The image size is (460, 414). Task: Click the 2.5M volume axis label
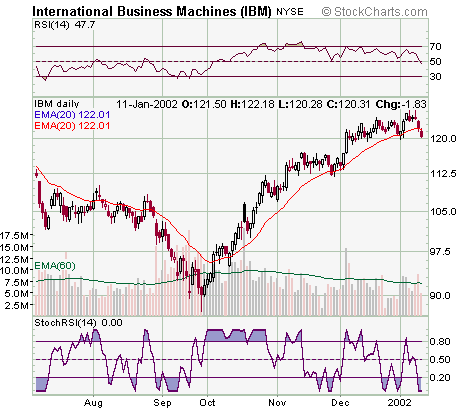tap(17, 305)
